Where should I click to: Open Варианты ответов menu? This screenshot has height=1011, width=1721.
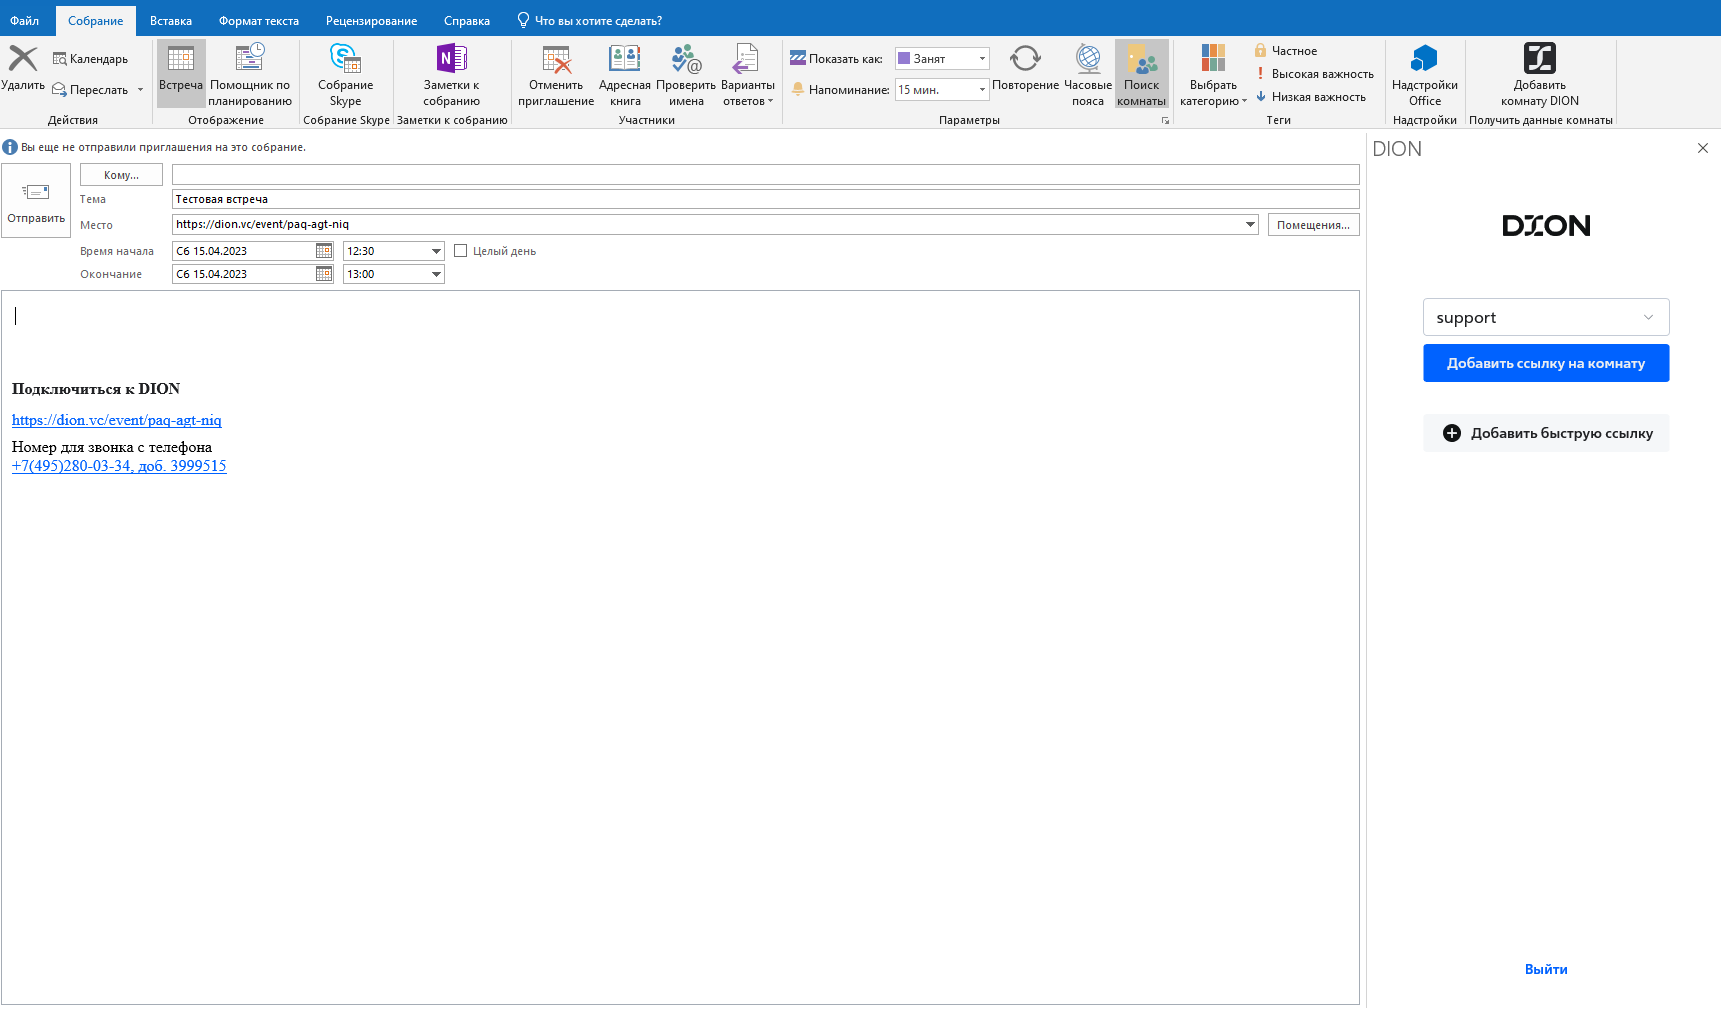[748, 74]
